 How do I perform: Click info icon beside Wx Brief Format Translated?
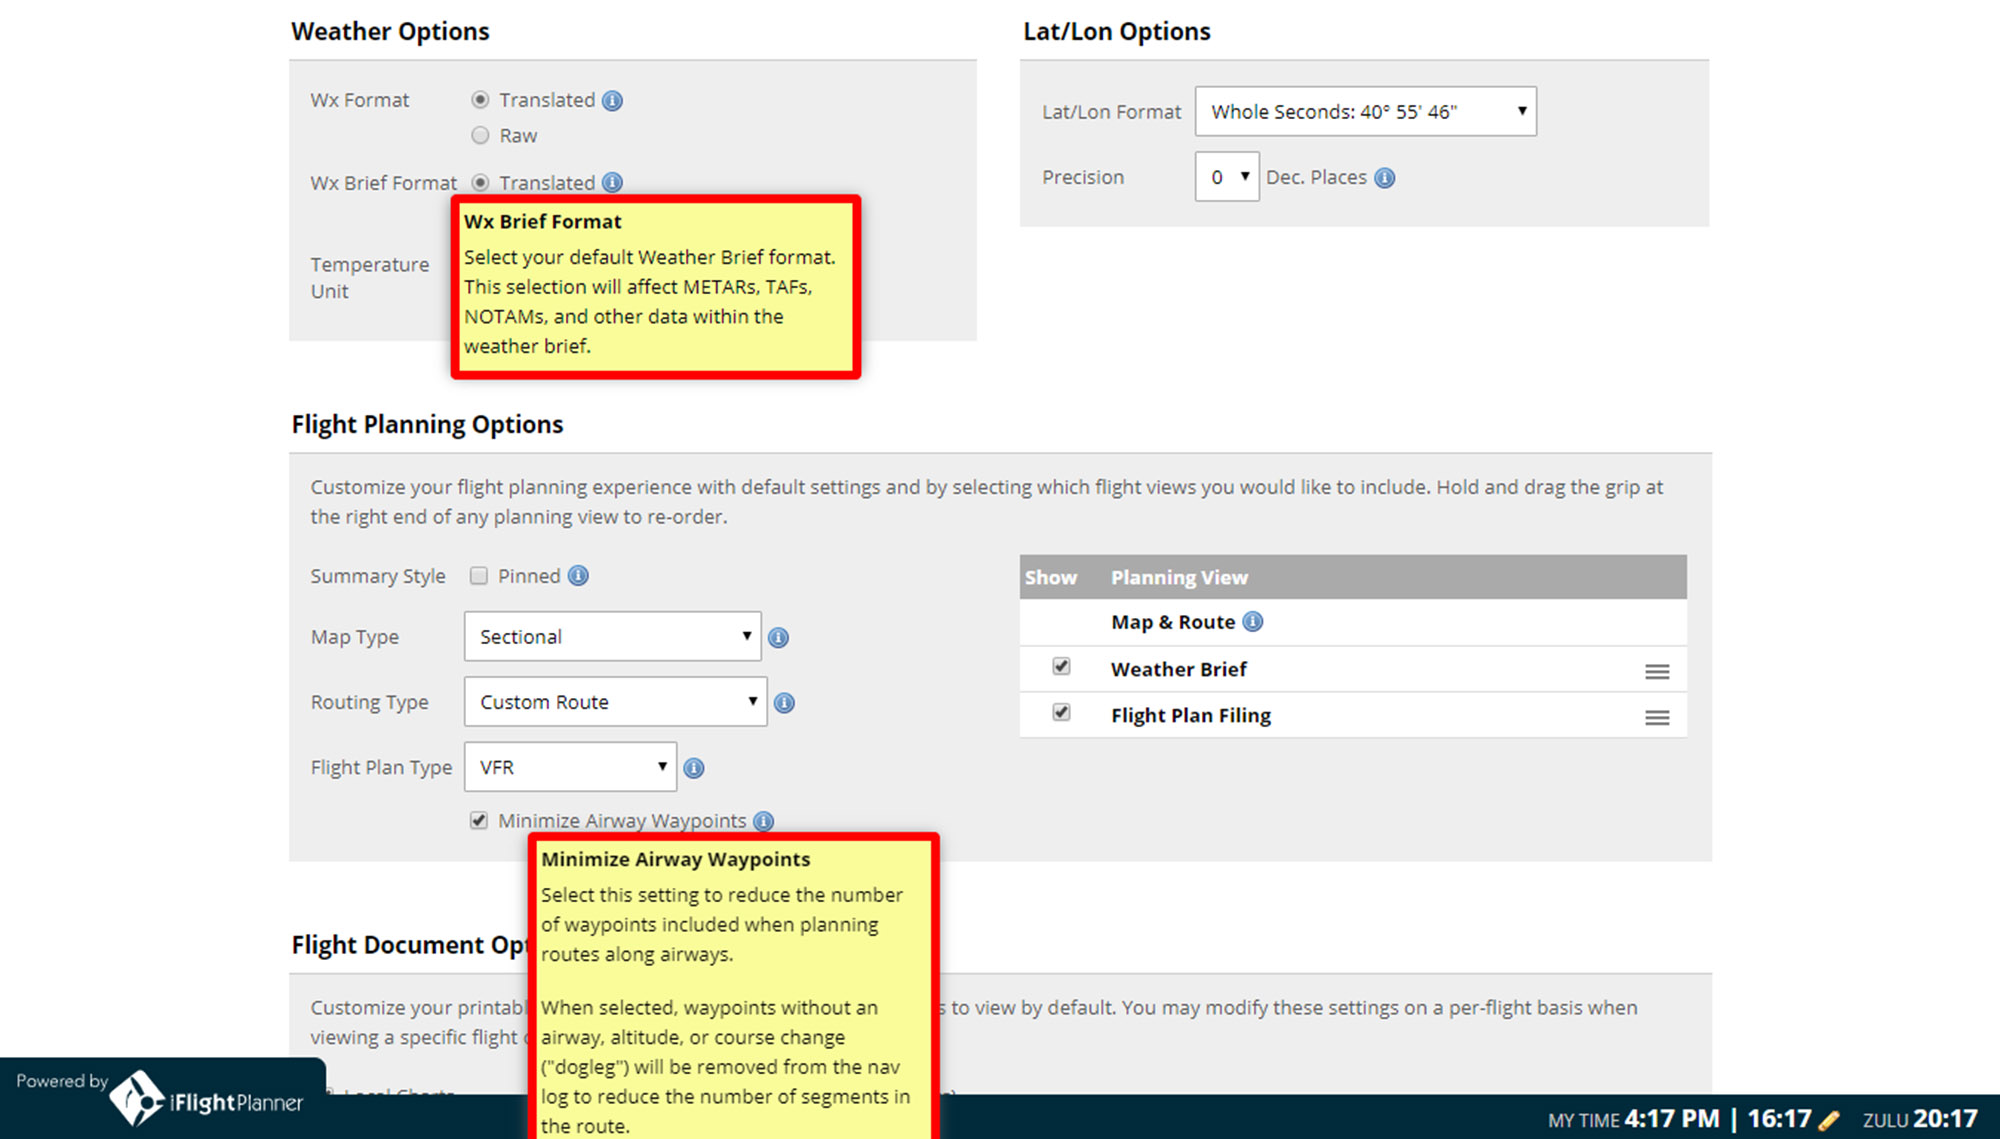(x=613, y=183)
